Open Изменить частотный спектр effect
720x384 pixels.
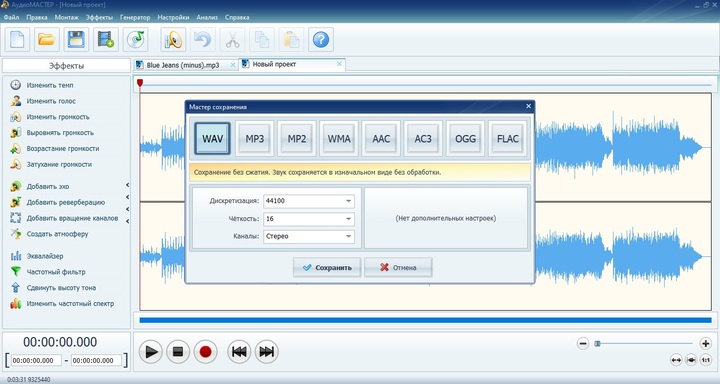[x=62, y=304]
